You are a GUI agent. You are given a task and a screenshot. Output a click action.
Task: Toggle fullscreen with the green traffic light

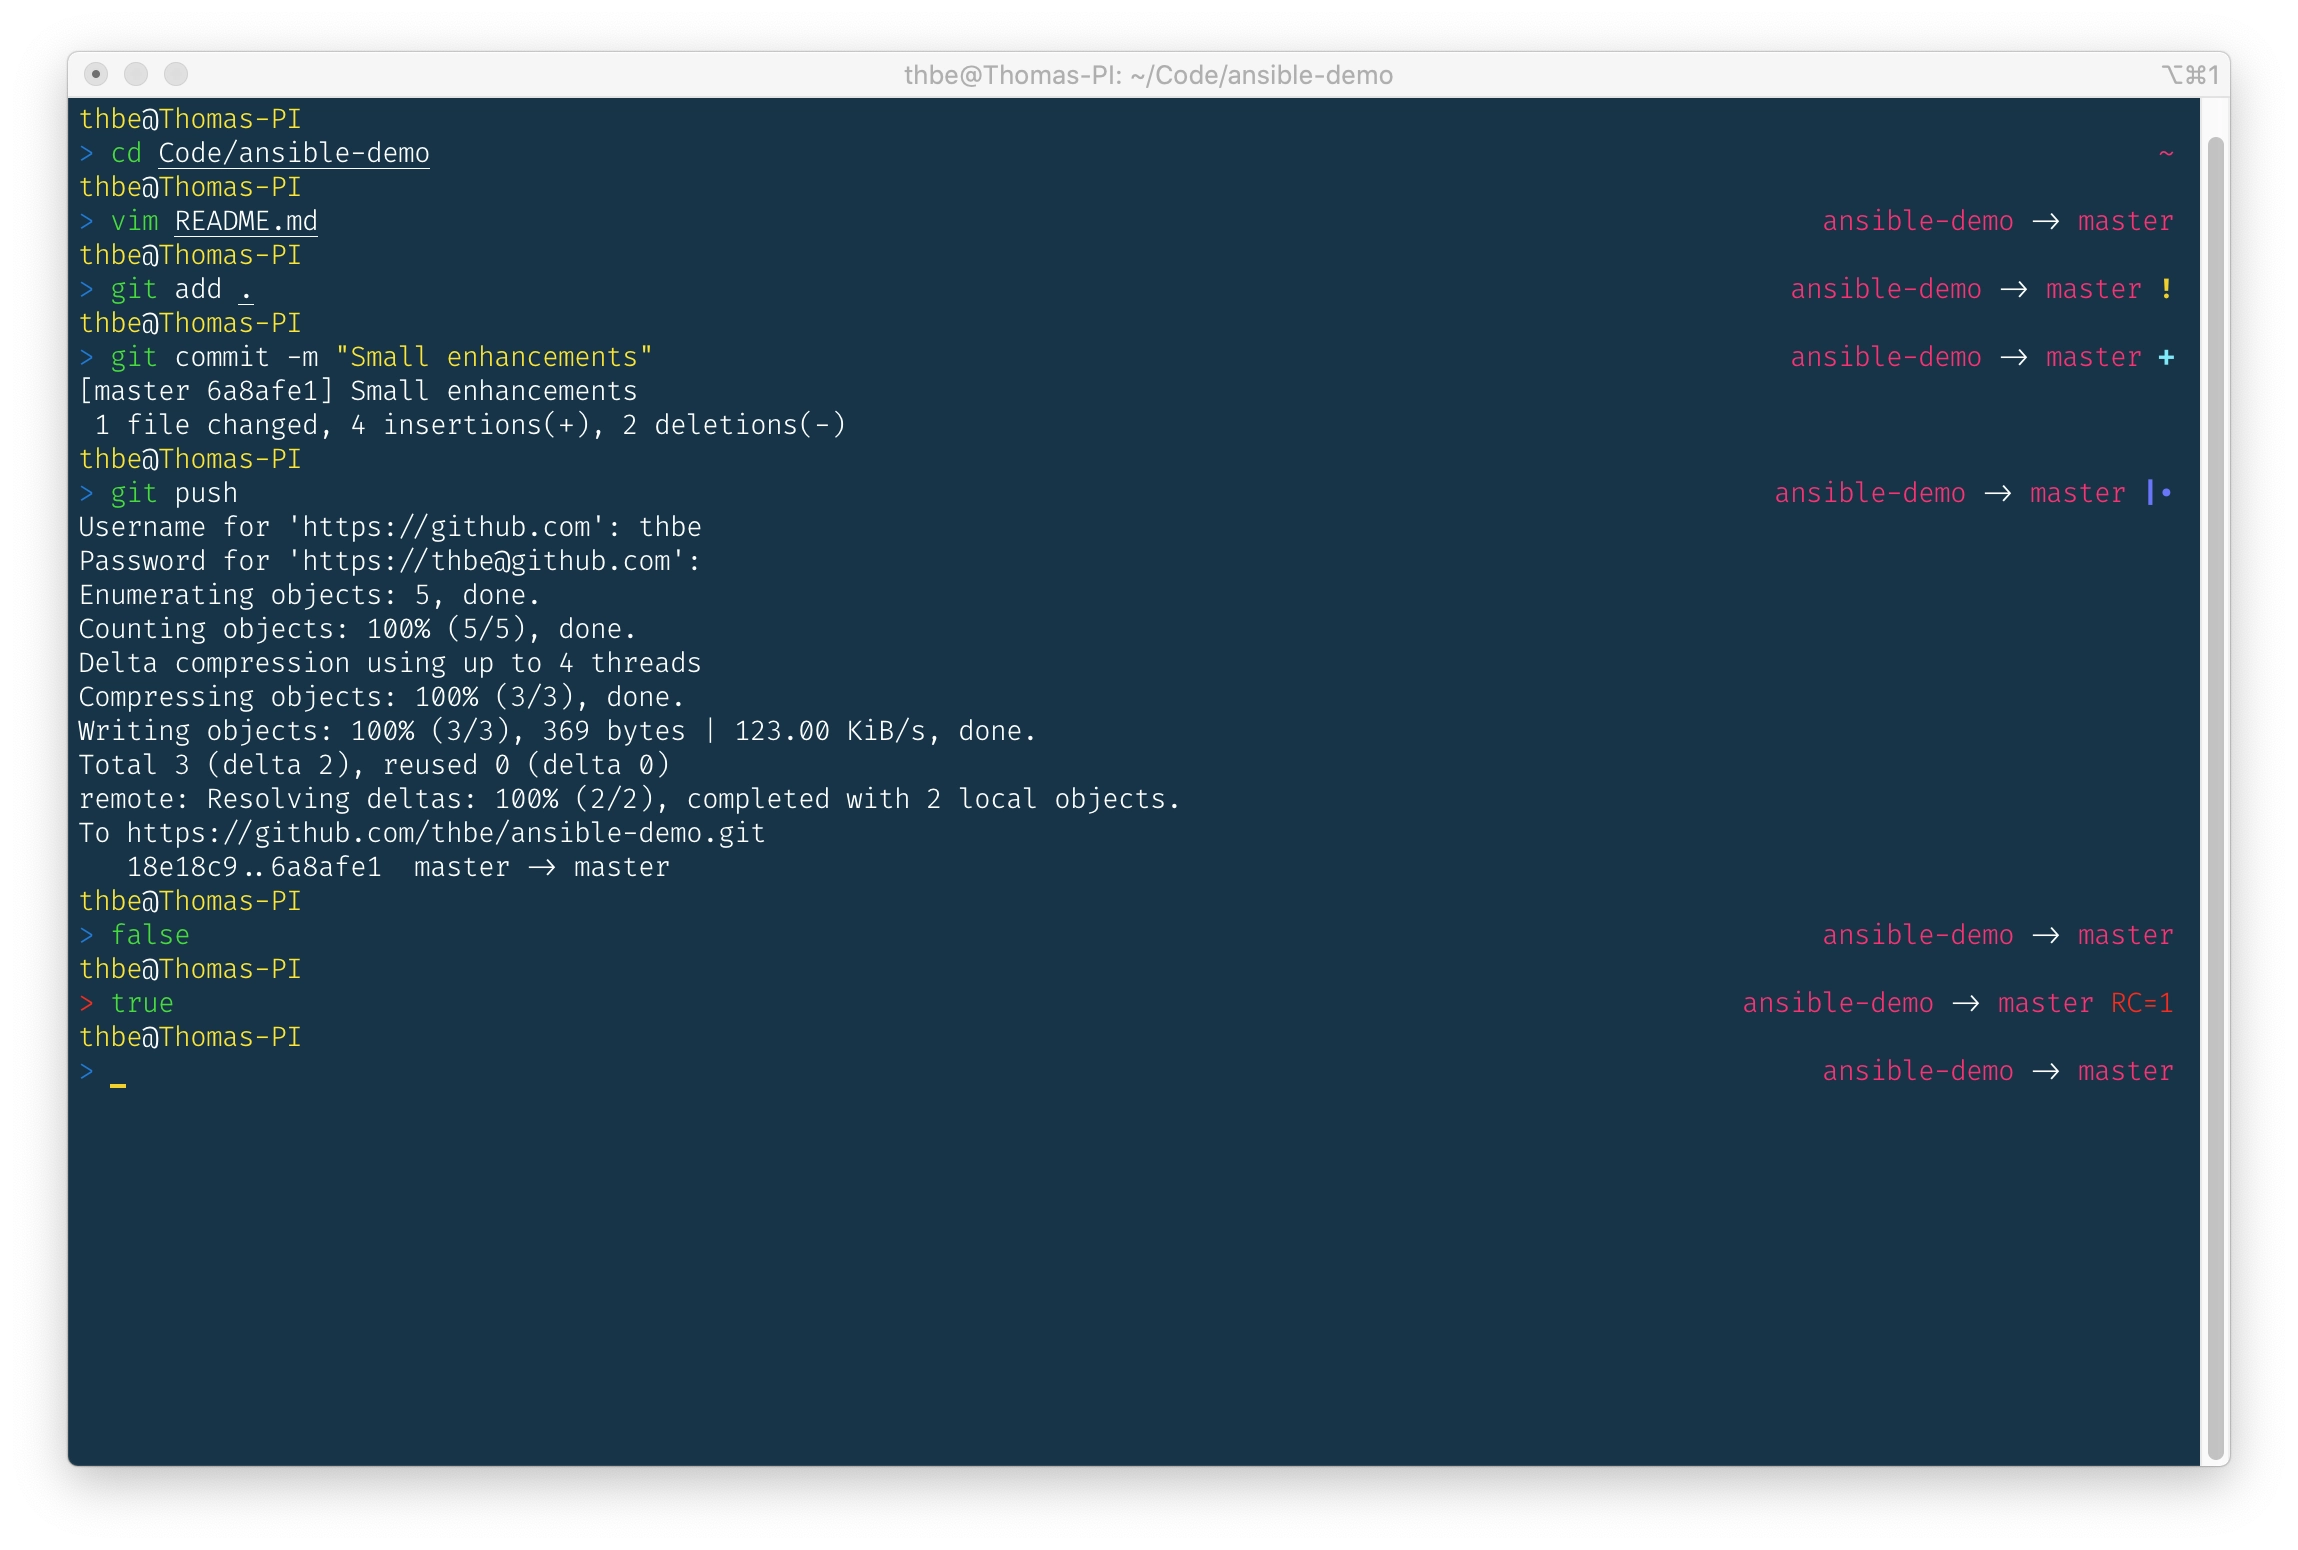[177, 74]
